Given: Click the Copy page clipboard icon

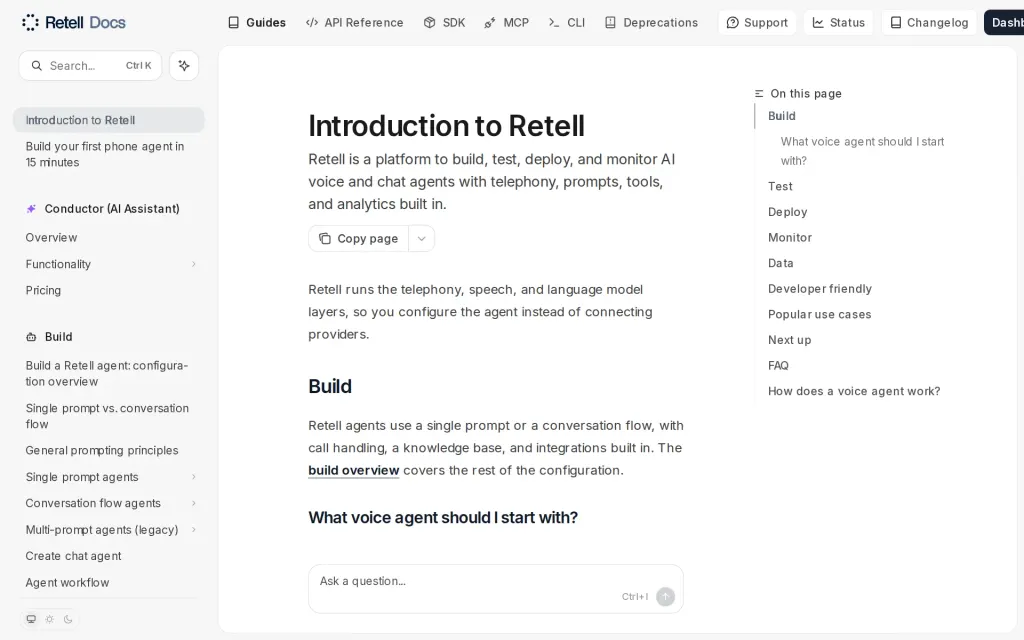Looking at the screenshot, I should pyautogui.click(x=325, y=238).
